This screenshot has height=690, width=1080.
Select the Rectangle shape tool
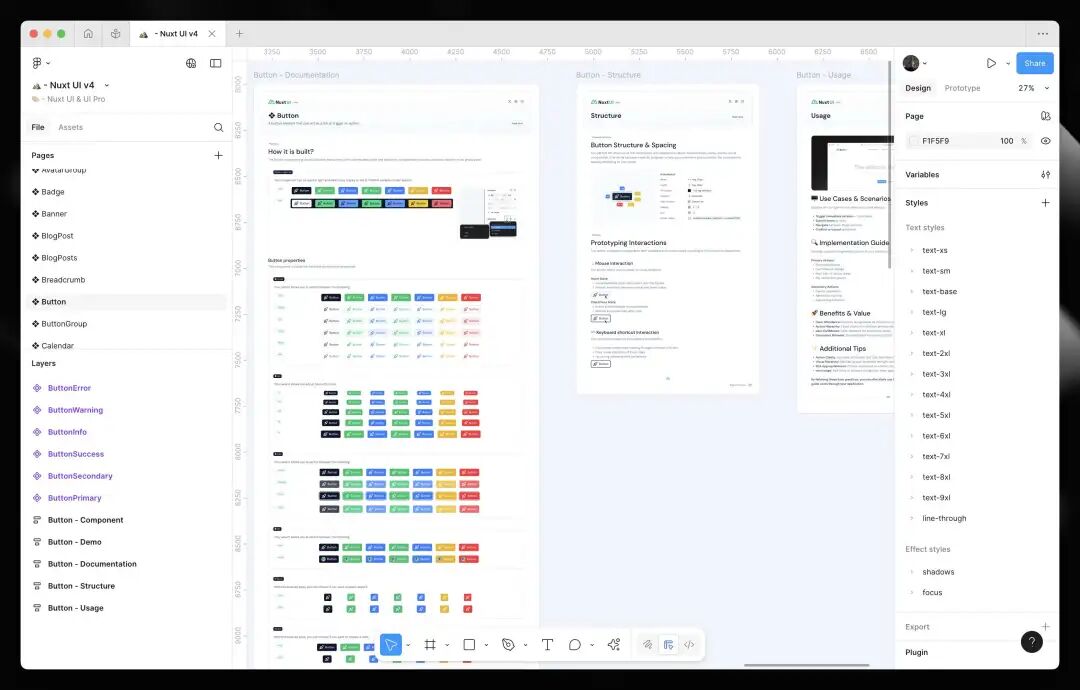click(469, 645)
